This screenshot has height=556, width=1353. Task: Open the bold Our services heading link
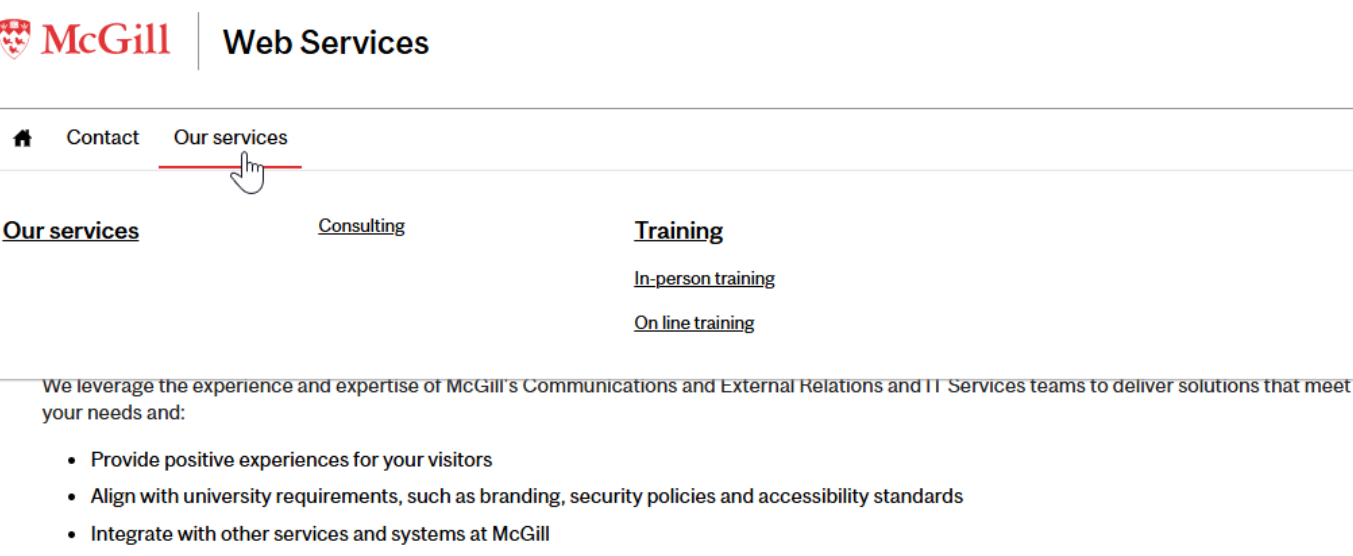click(x=71, y=231)
